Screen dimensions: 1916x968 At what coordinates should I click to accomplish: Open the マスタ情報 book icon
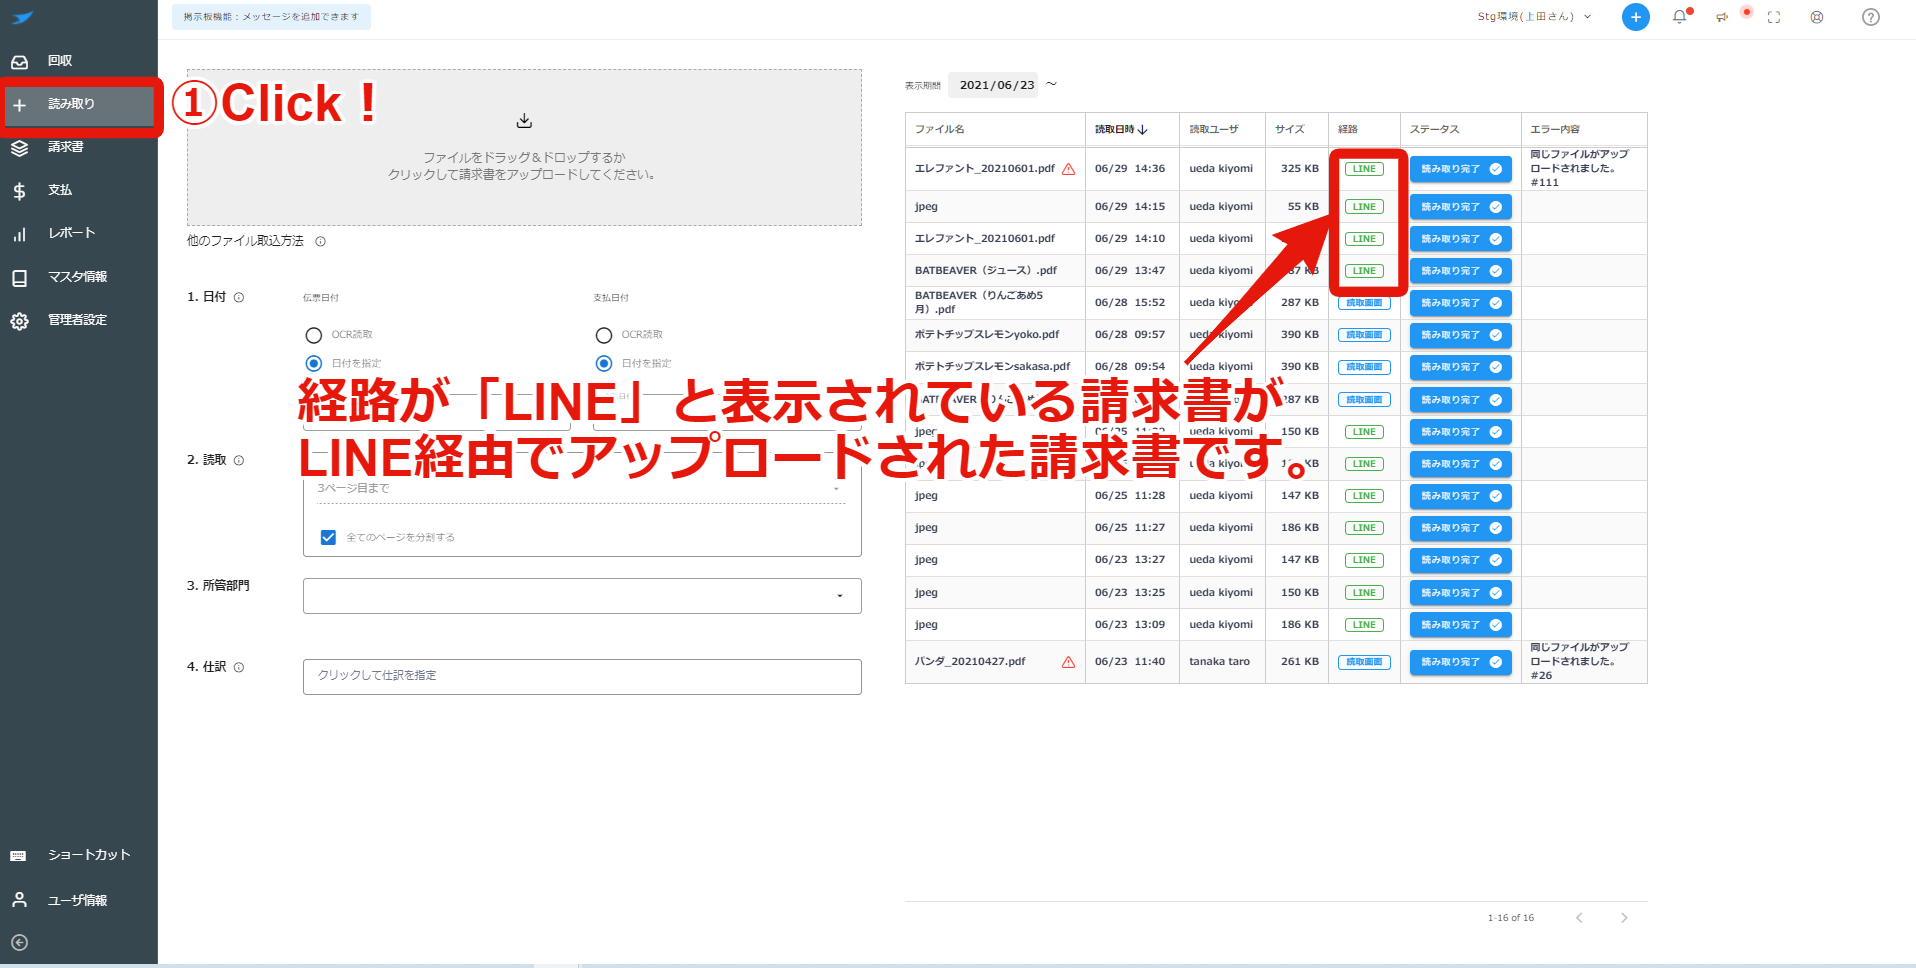tap(19, 278)
